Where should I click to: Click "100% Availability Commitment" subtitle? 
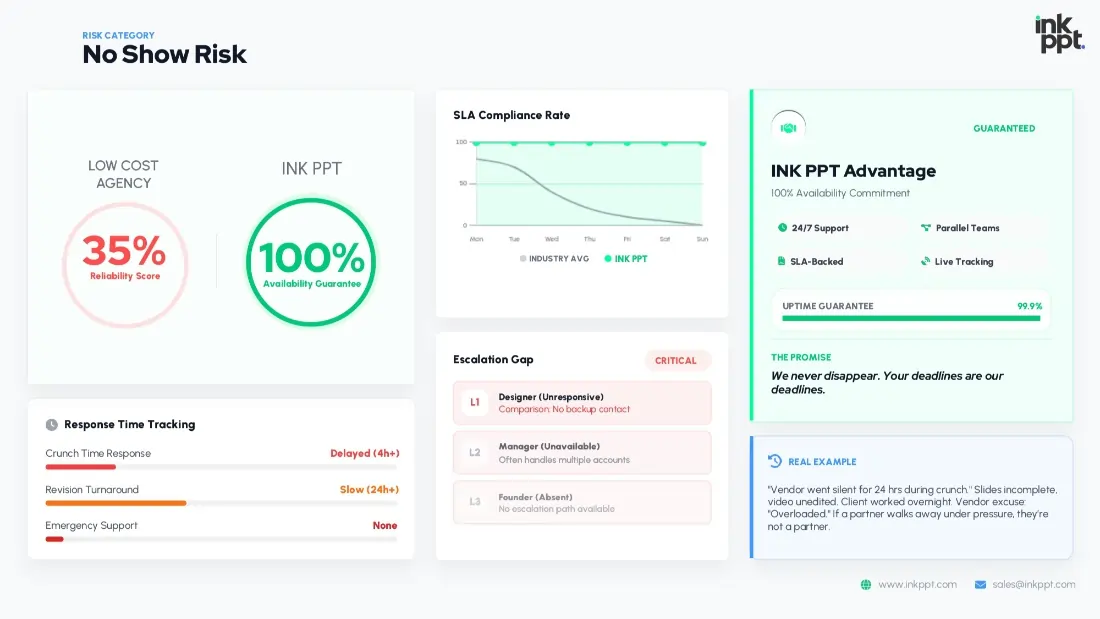pyautogui.click(x=840, y=193)
